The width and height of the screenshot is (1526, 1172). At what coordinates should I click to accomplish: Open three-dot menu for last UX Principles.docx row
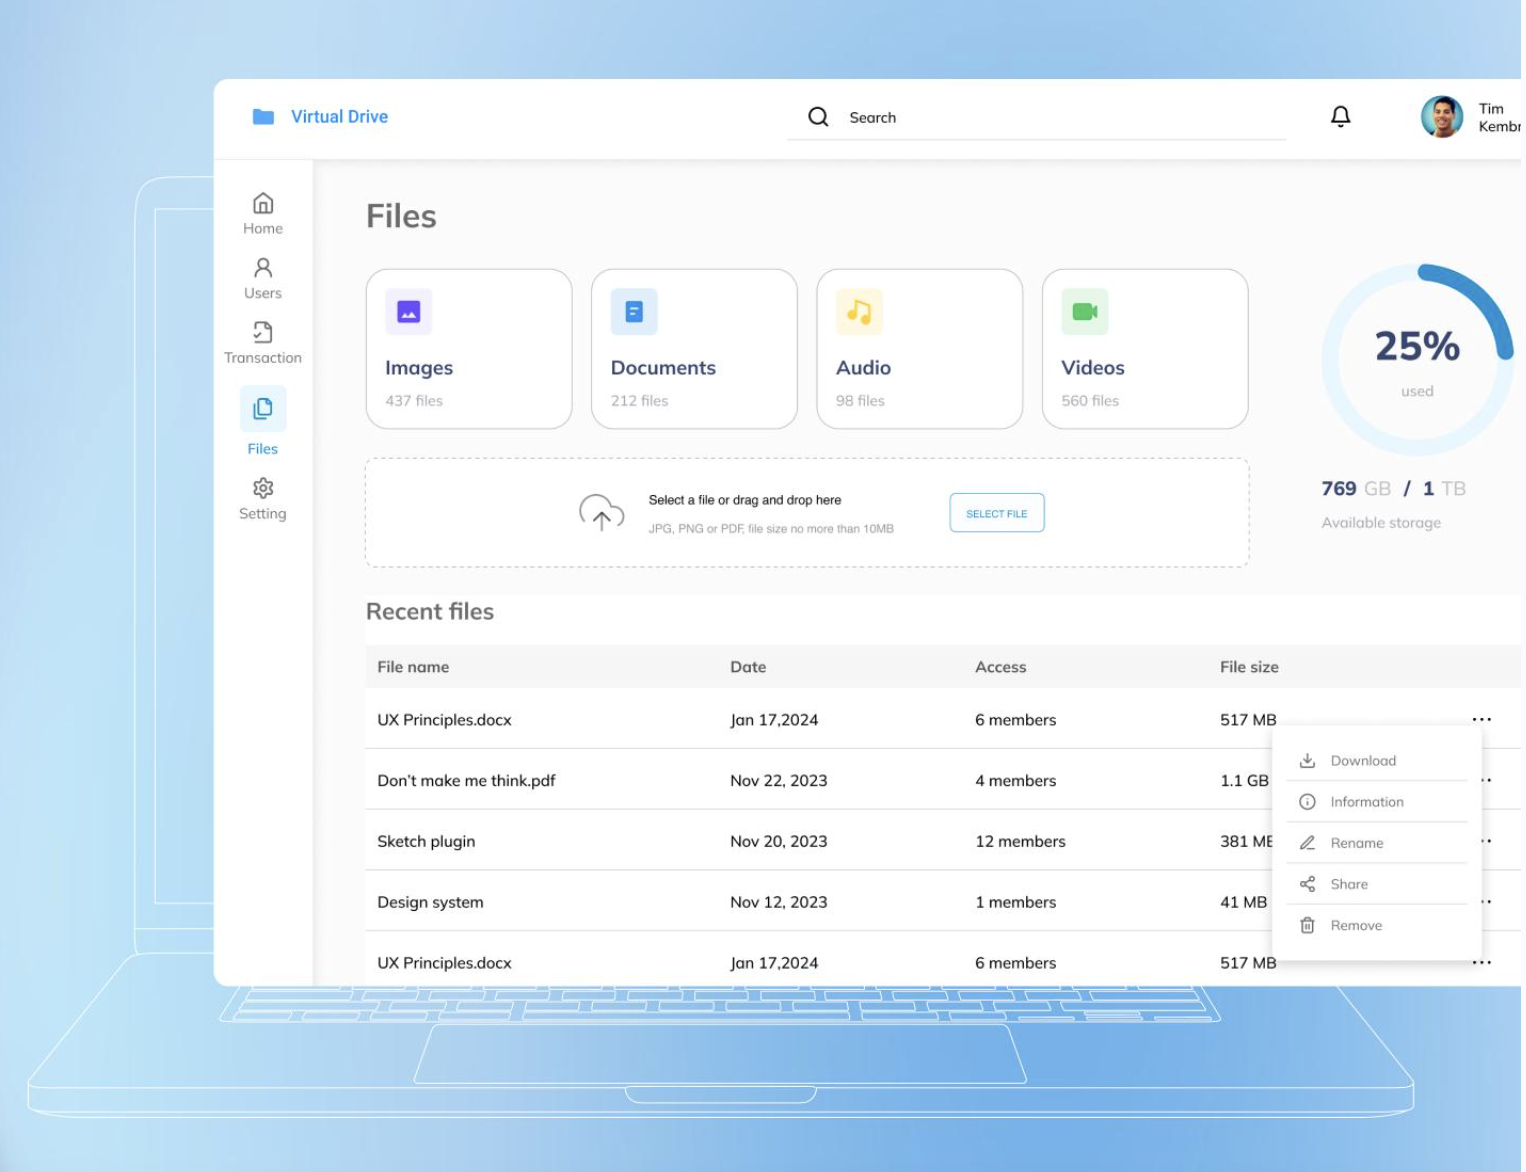[1481, 963]
